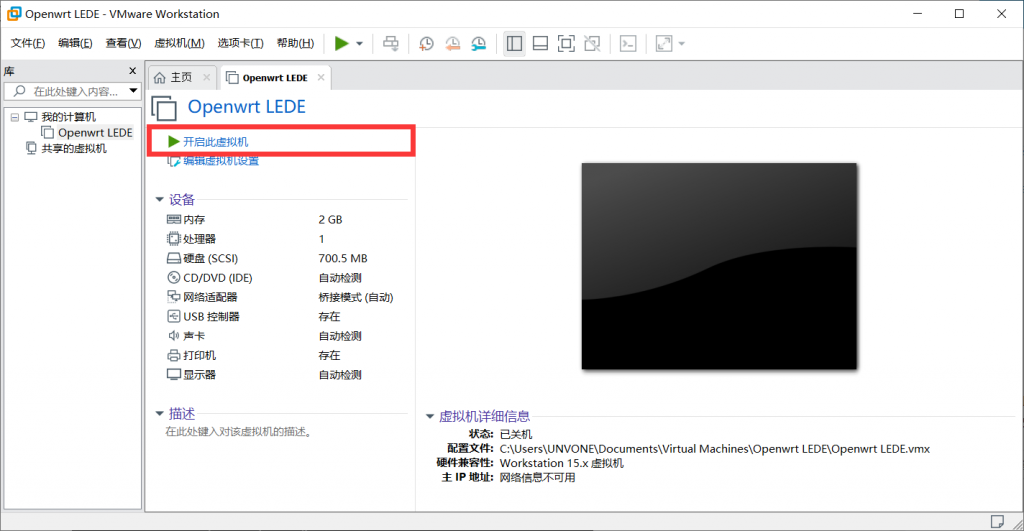This screenshot has width=1024, height=531.
Task: Click the 显示器 display device icon
Action: pyautogui.click(x=174, y=374)
